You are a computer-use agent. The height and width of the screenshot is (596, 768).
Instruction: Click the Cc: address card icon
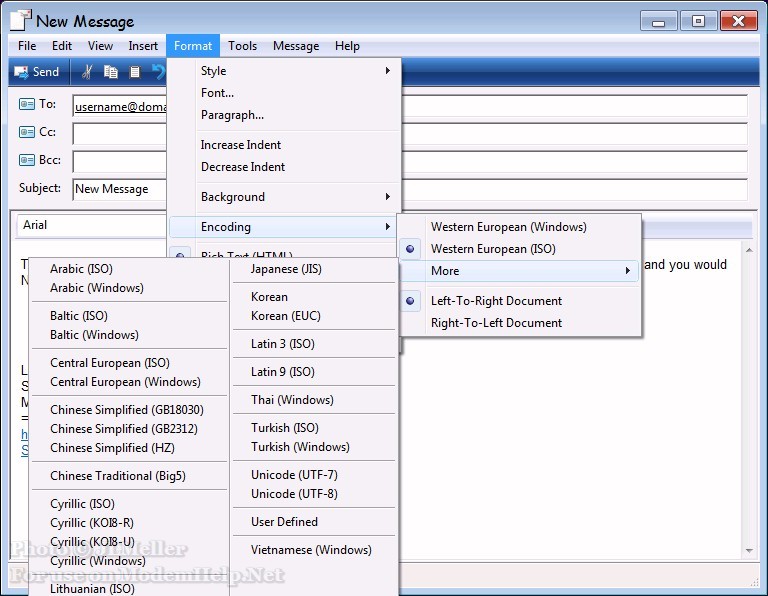[27, 132]
